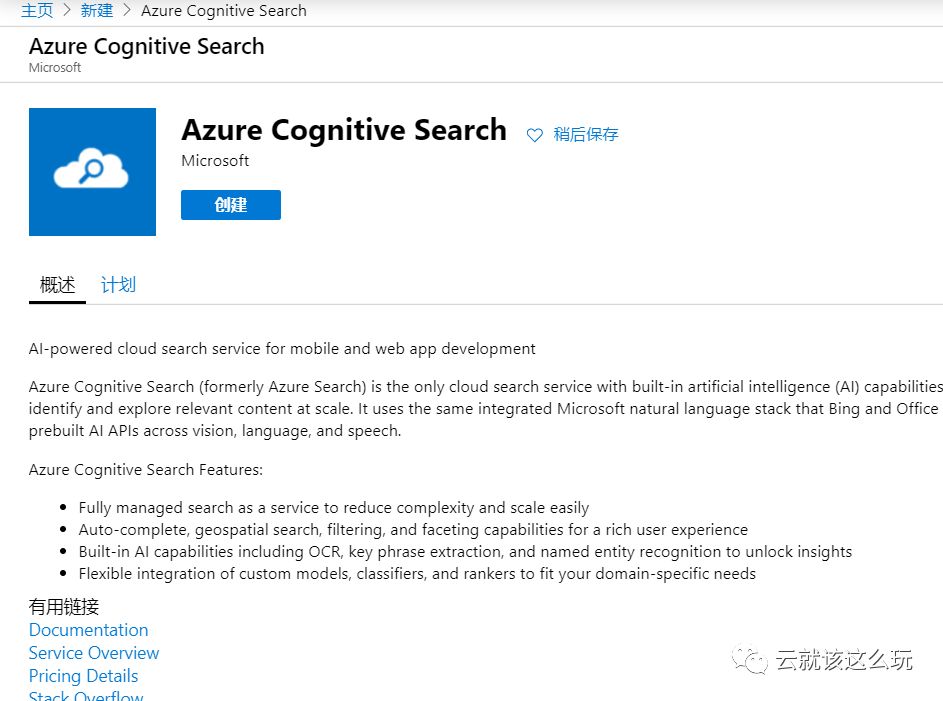Click the page header Azure Cognitive Search

point(147,46)
